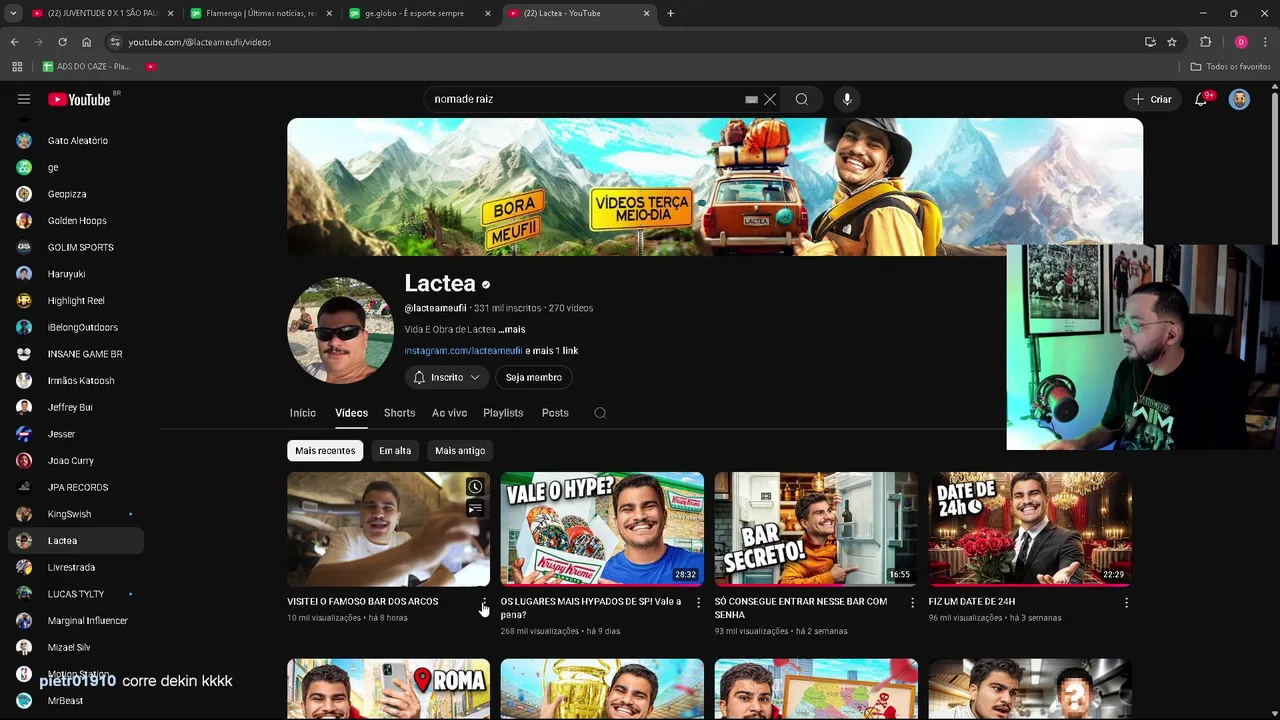Open the instagram.com/lacteameufii link

(x=463, y=351)
